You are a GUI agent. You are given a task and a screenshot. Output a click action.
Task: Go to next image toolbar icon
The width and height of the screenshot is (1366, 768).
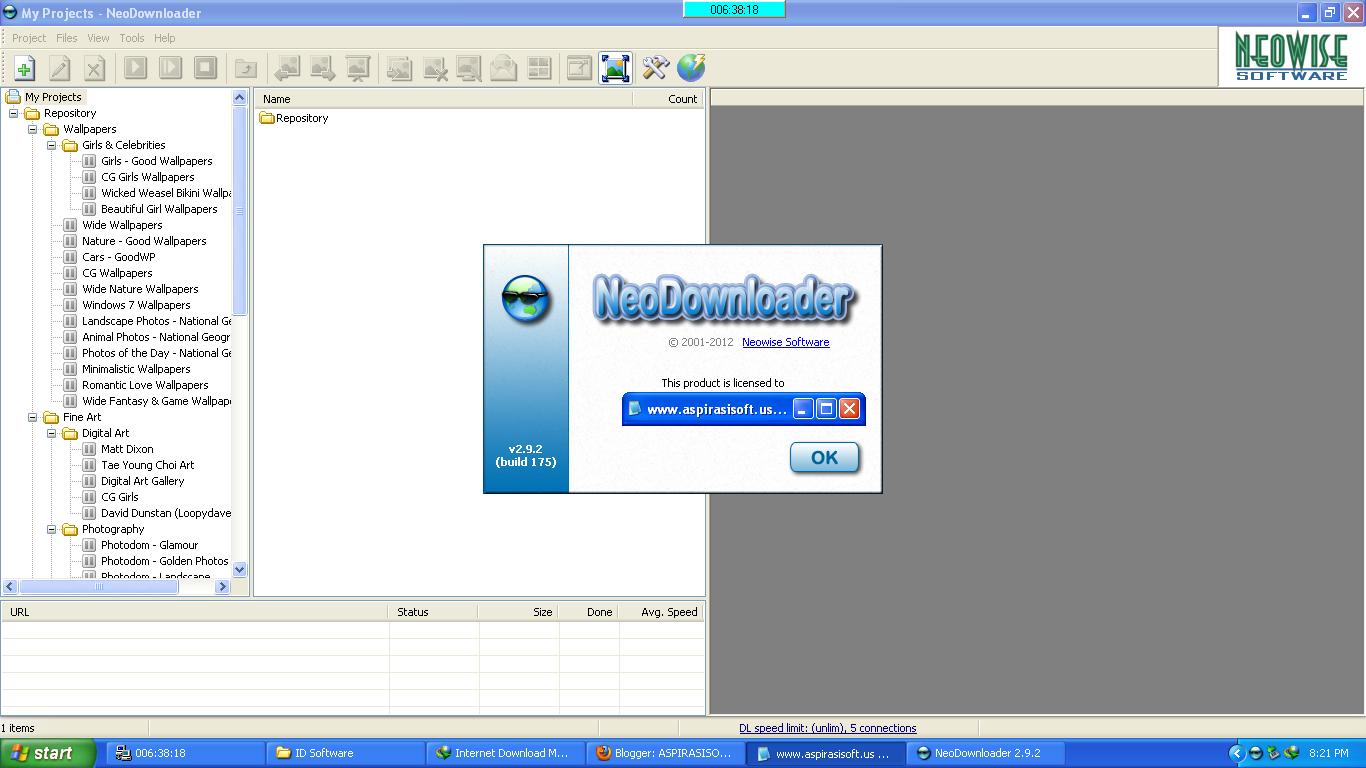(x=322, y=68)
